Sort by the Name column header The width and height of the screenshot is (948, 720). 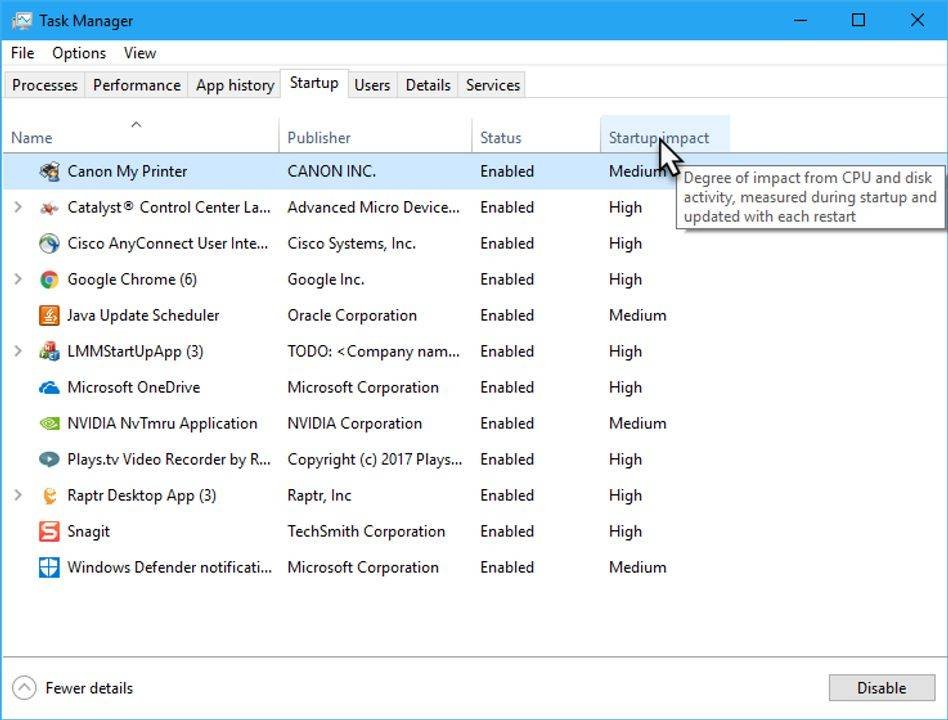pos(141,134)
